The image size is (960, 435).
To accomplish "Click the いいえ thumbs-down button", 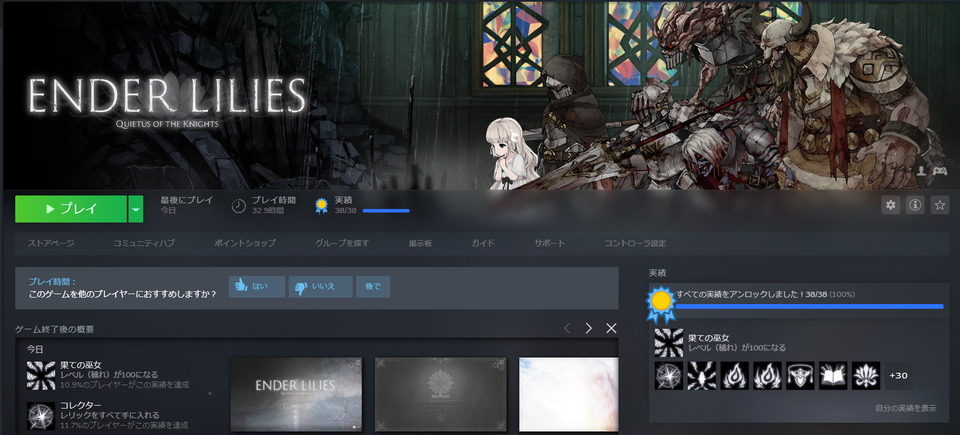I will click(321, 287).
